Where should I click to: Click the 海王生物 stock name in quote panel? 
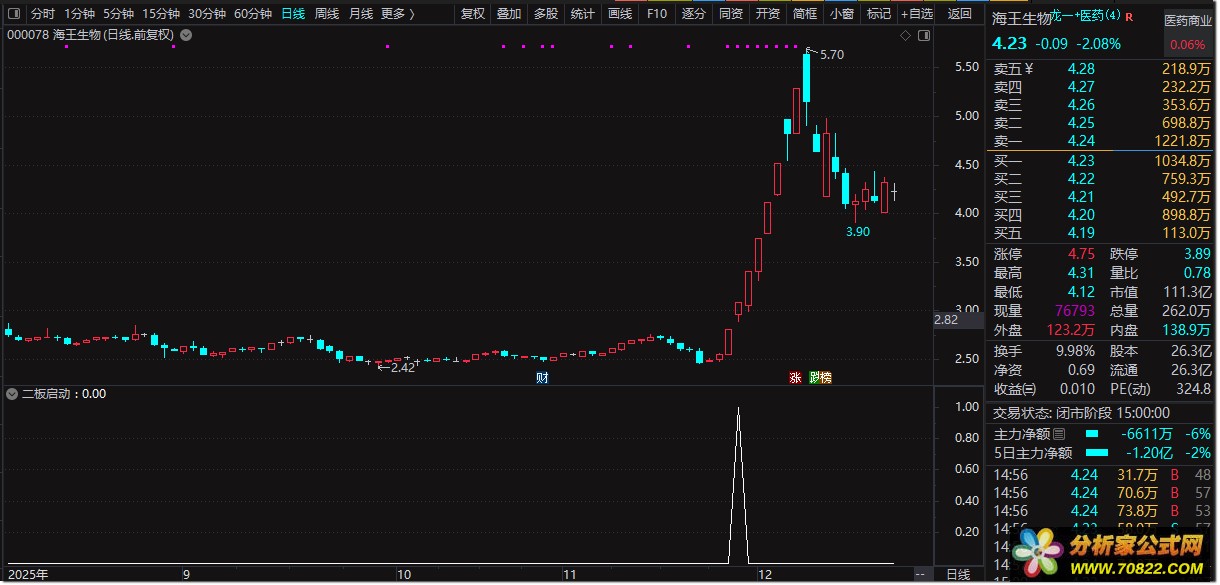(1021, 18)
